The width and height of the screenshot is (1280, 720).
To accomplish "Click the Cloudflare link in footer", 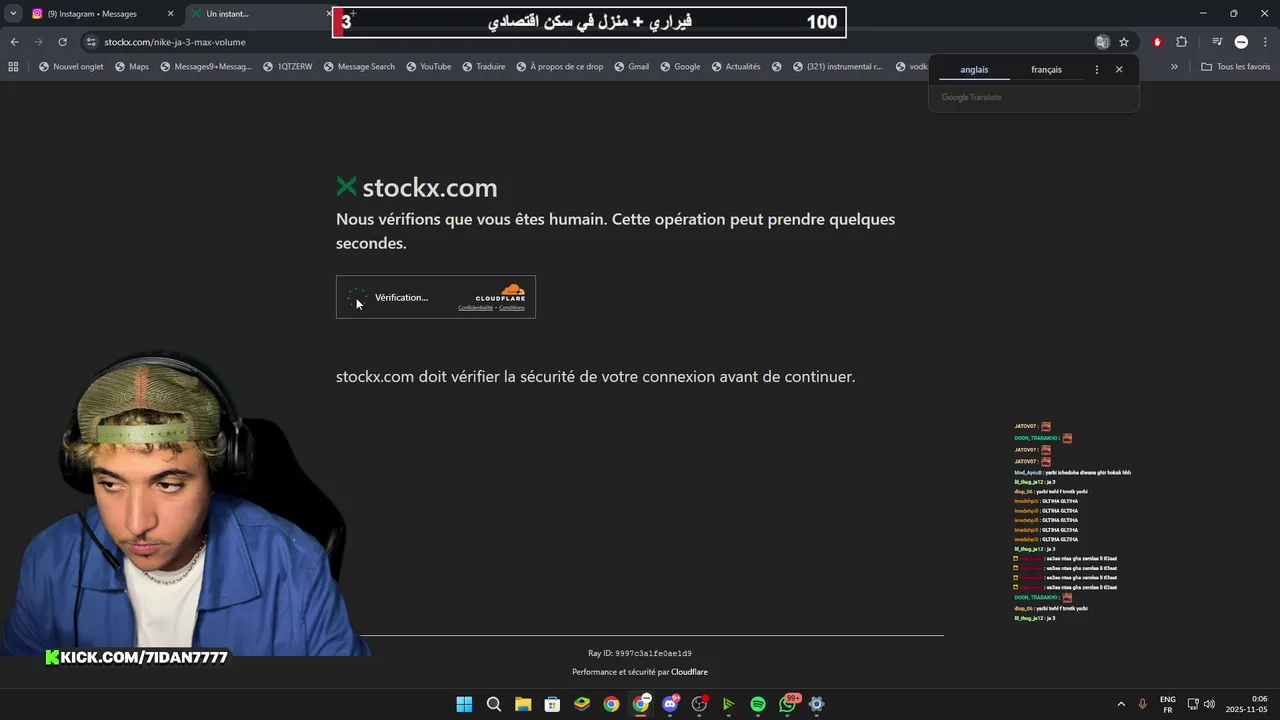I will (x=689, y=672).
